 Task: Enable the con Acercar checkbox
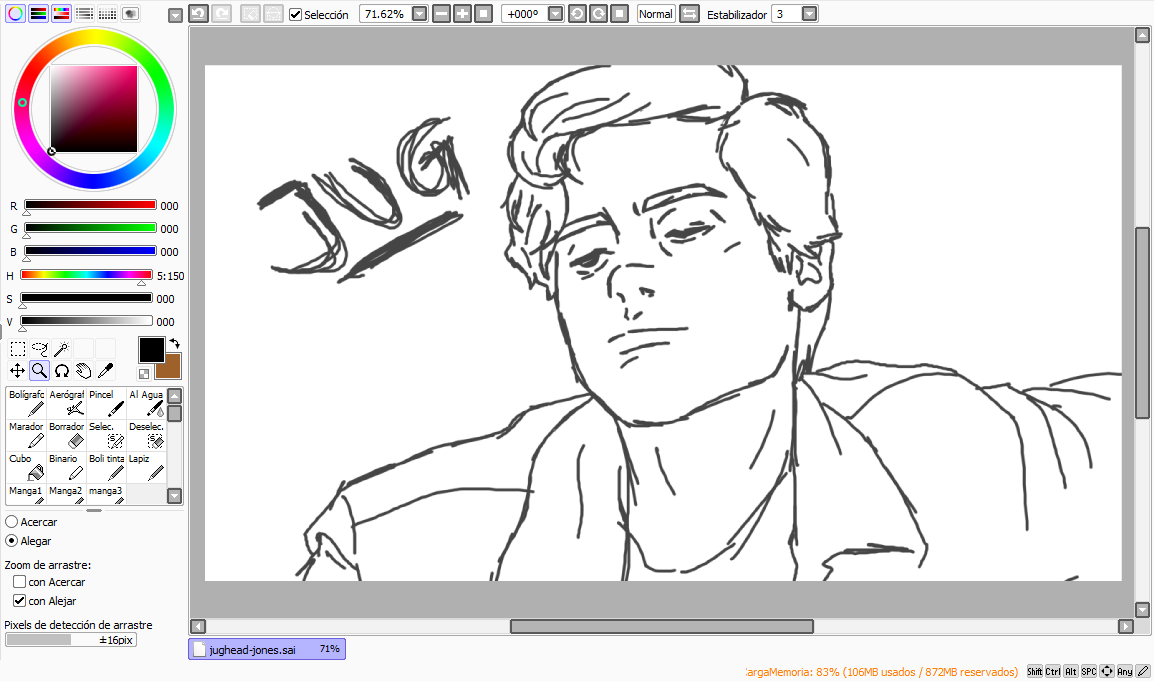click(x=20, y=582)
